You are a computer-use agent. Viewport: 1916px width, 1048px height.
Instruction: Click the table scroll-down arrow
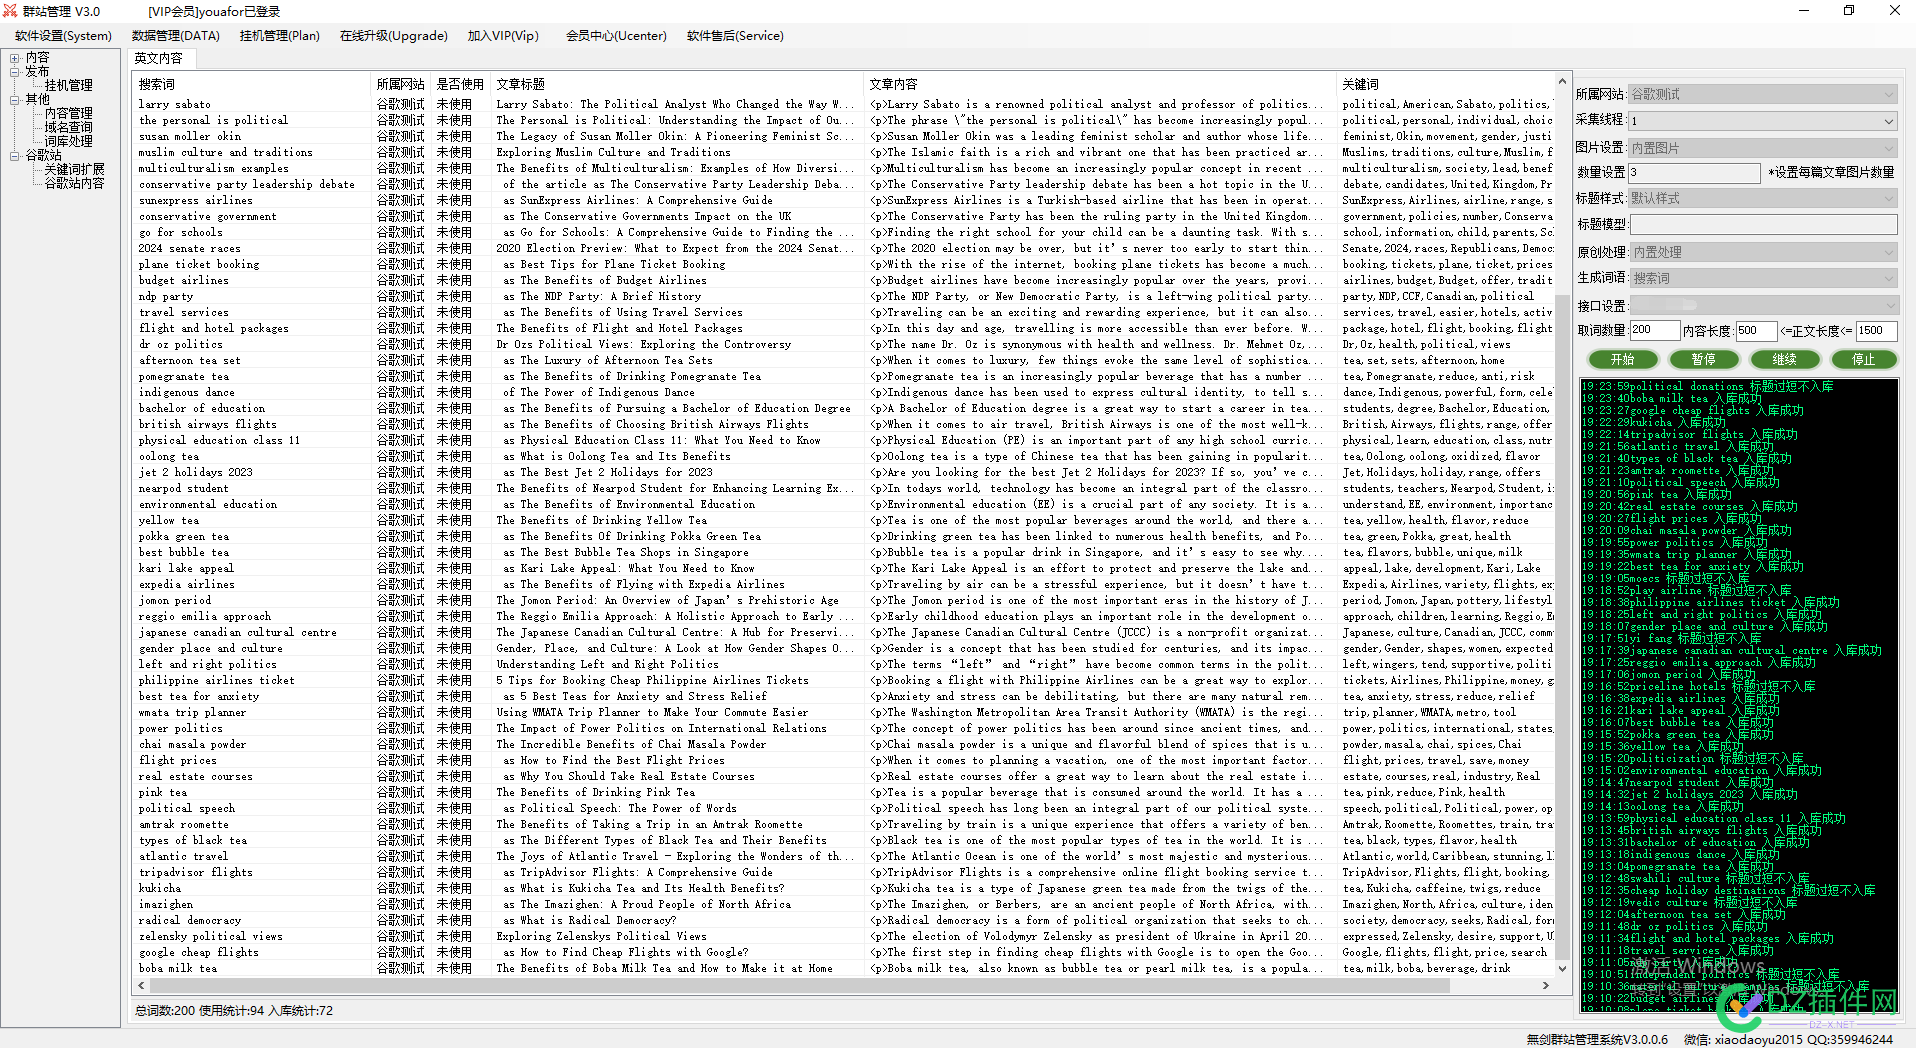coord(1562,968)
